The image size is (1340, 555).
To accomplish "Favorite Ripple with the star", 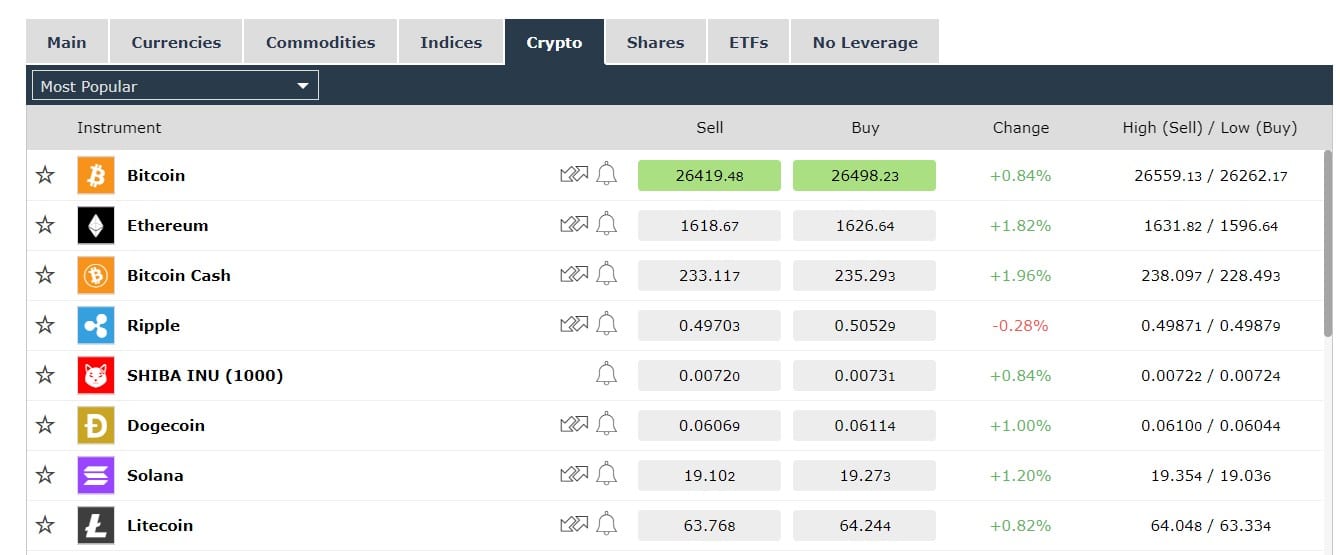I will tap(45, 325).
